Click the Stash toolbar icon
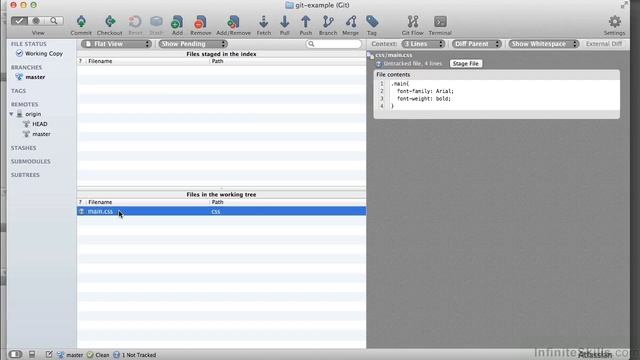Screen dimensions: 640x360 point(156,22)
